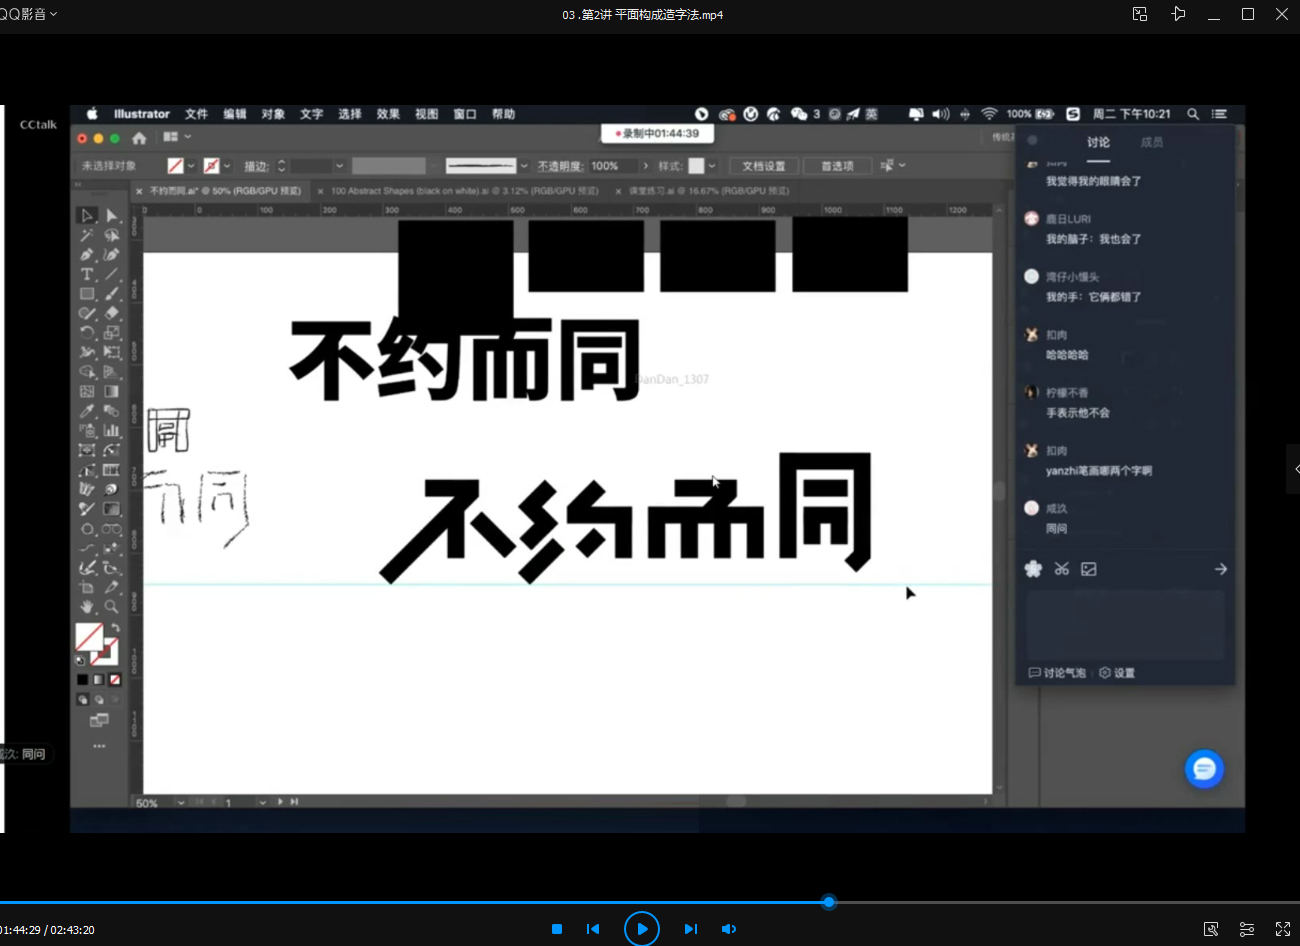The image size is (1300, 946).
Task: Click the 首选项 button
Action: tap(837, 166)
